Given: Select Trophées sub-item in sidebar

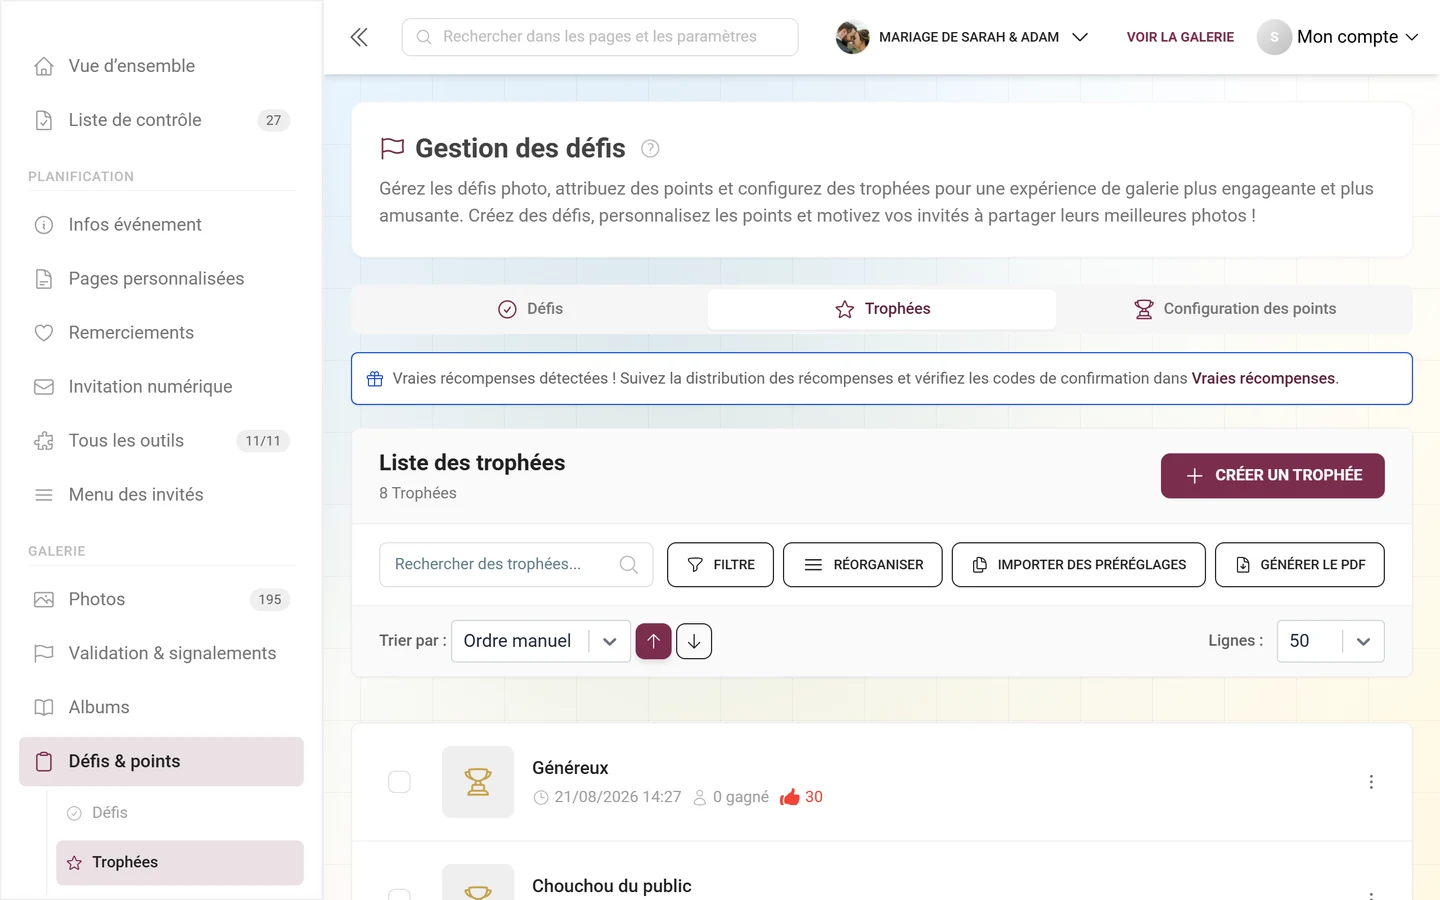Looking at the screenshot, I should click(180, 863).
